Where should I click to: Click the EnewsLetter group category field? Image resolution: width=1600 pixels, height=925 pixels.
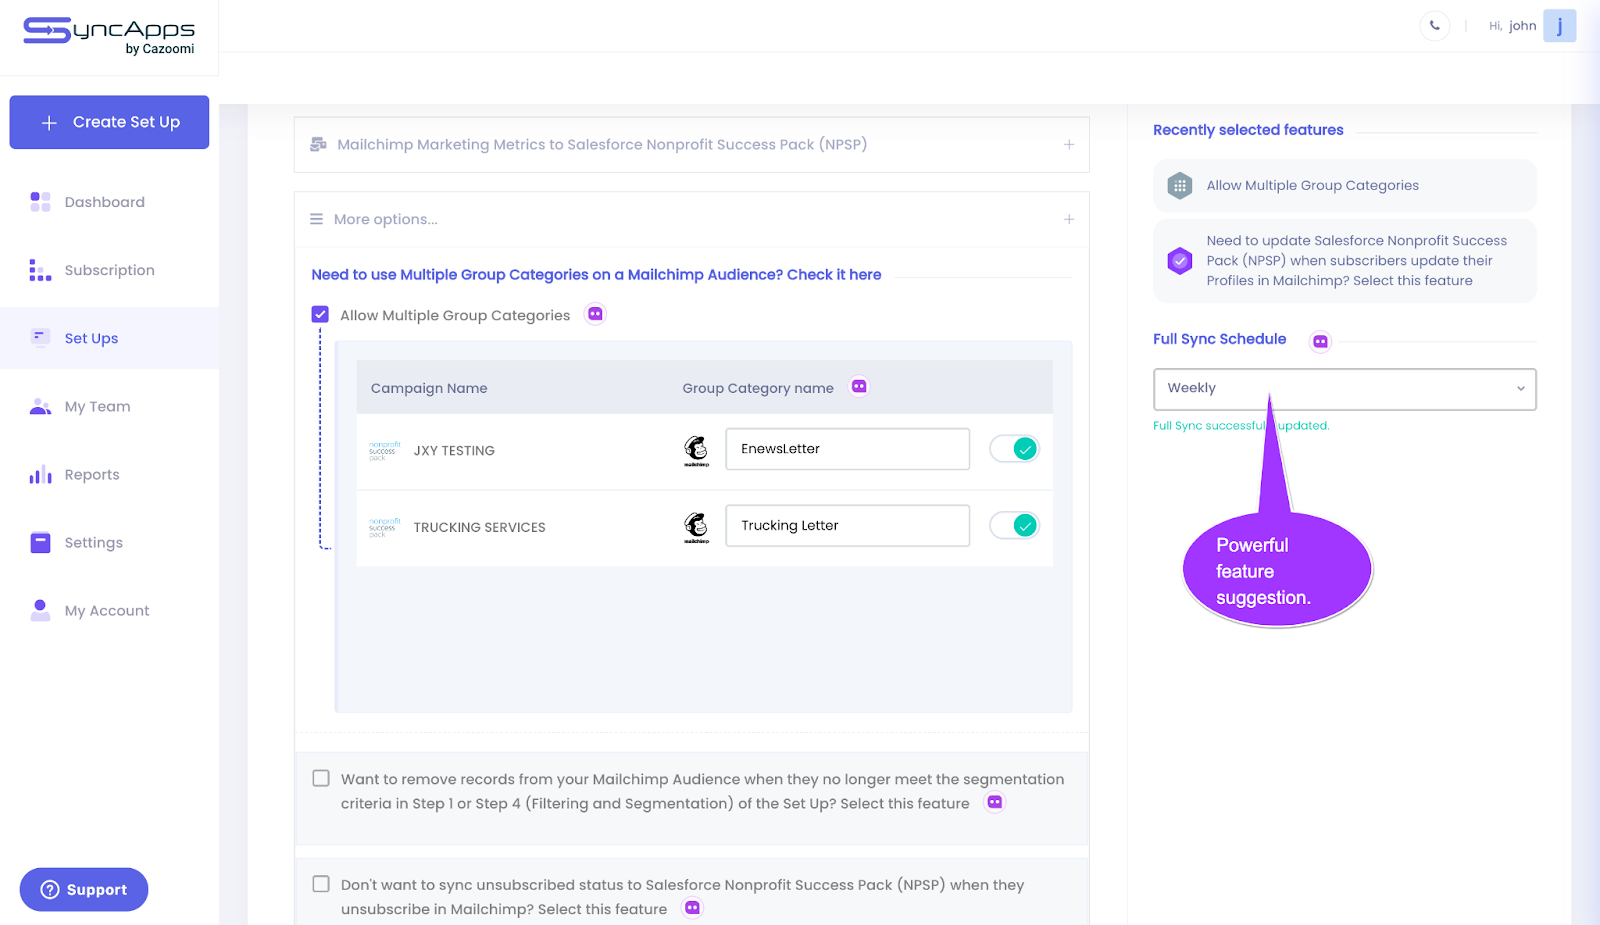(847, 449)
